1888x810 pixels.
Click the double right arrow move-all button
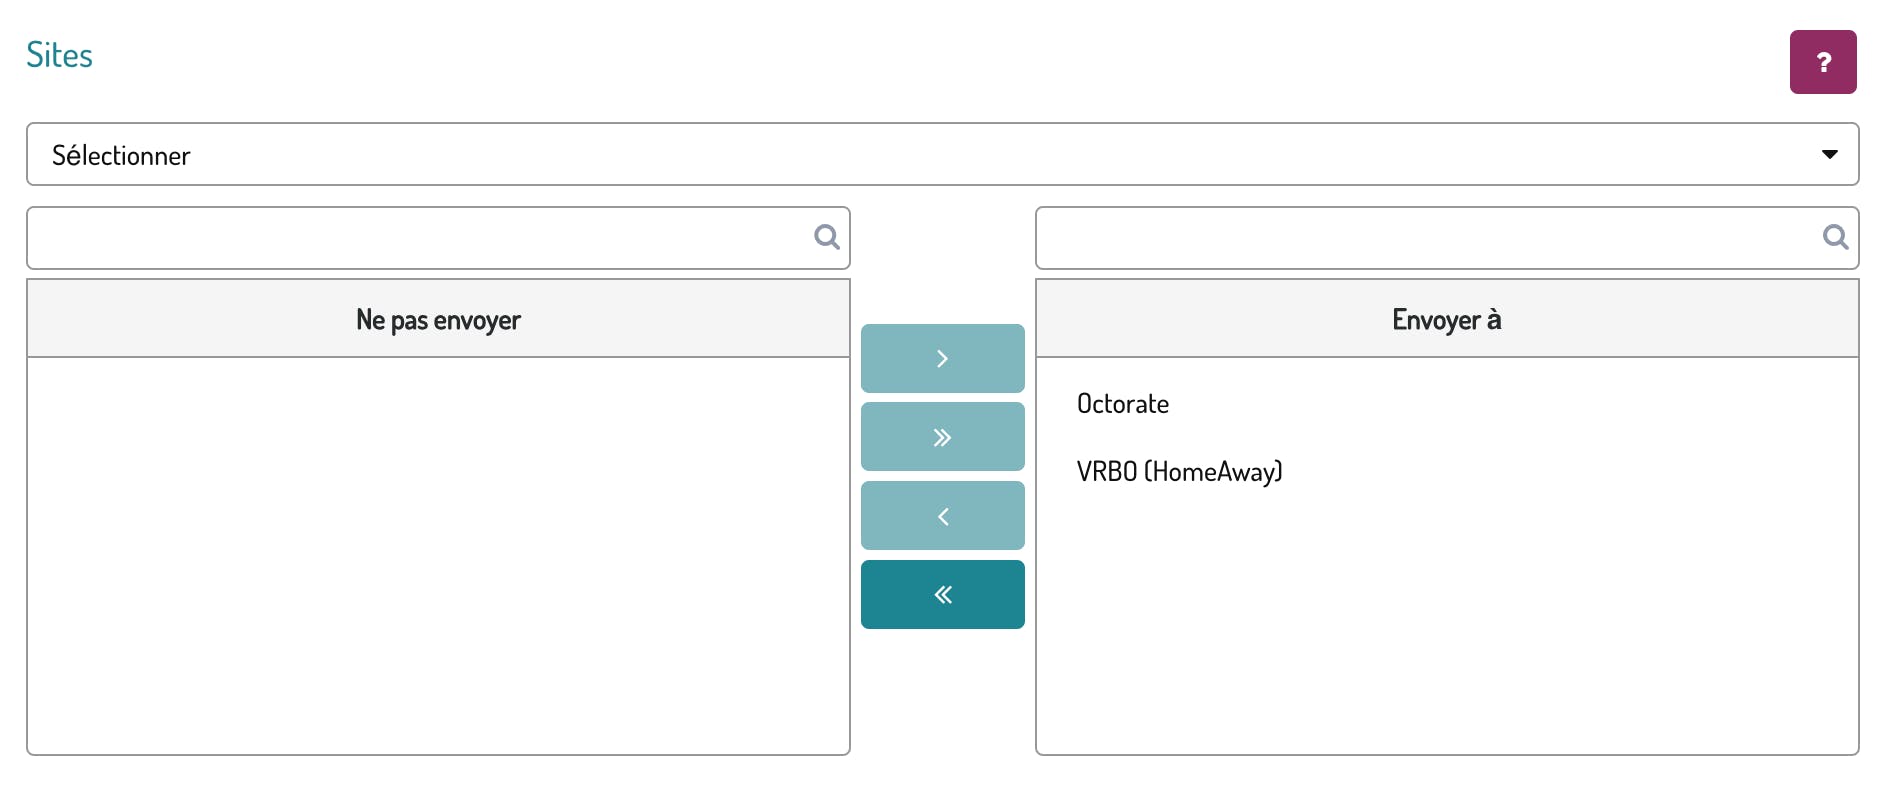942,437
